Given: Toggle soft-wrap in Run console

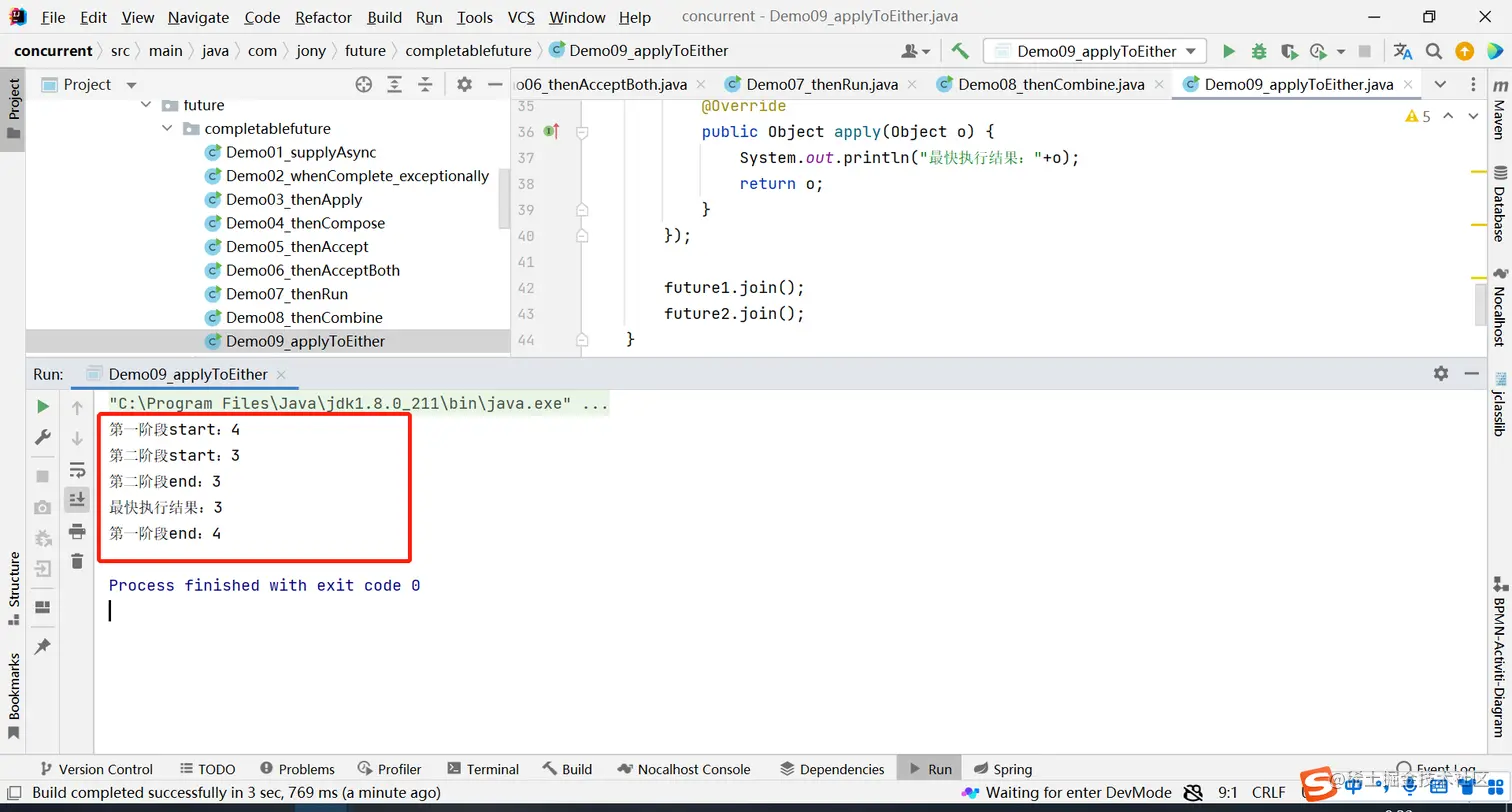Looking at the screenshot, I should point(77,469).
